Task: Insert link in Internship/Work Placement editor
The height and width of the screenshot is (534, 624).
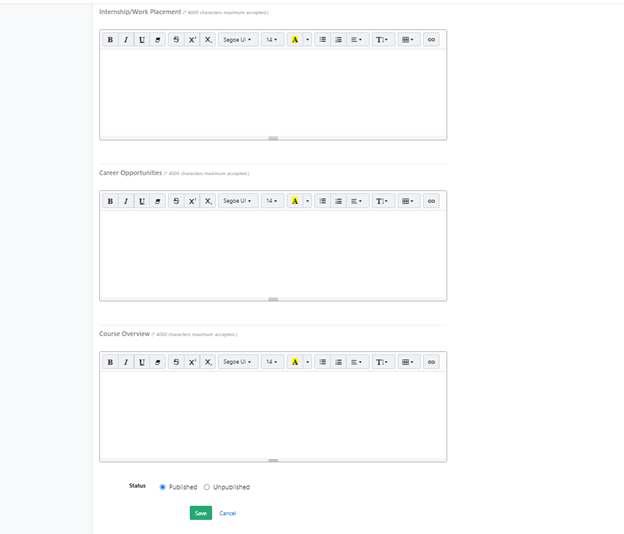Action: click(x=431, y=40)
